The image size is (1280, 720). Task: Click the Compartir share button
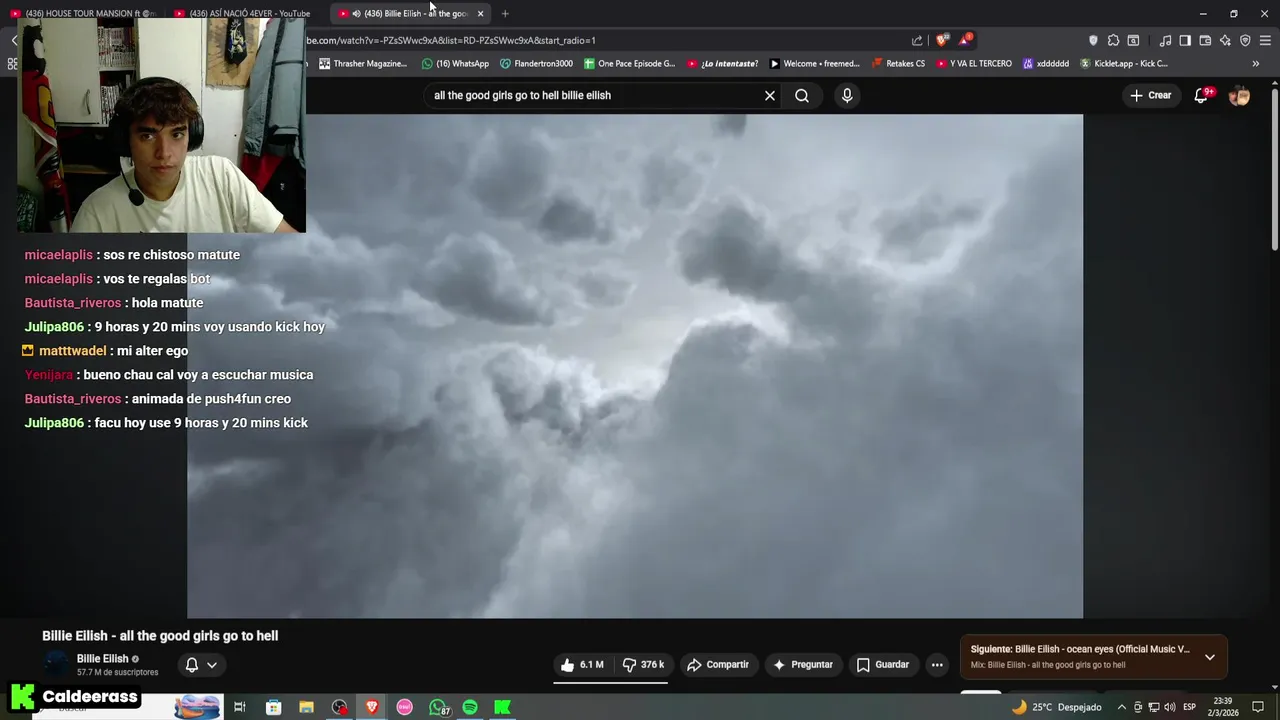click(718, 665)
